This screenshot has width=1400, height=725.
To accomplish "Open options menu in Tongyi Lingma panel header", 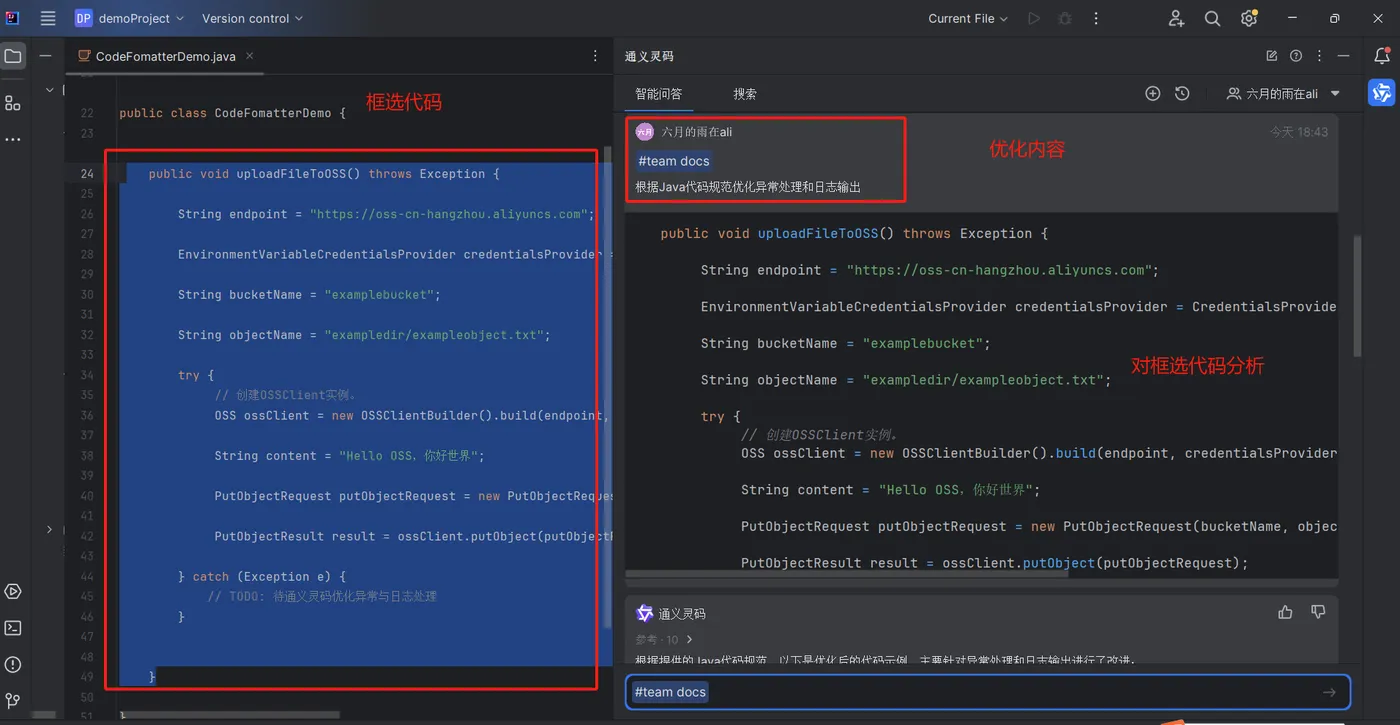I will (x=1320, y=56).
